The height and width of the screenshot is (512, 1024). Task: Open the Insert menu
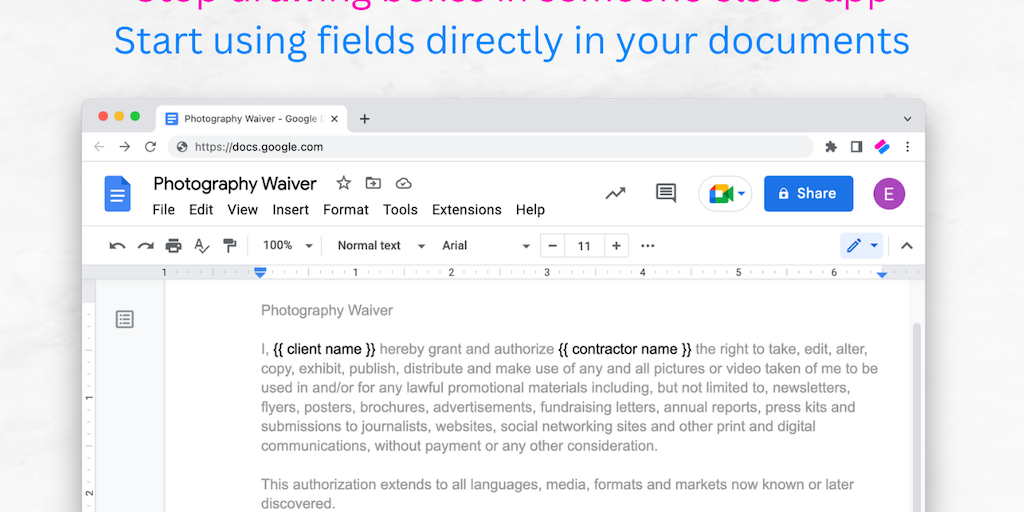click(x=291, y=210)
